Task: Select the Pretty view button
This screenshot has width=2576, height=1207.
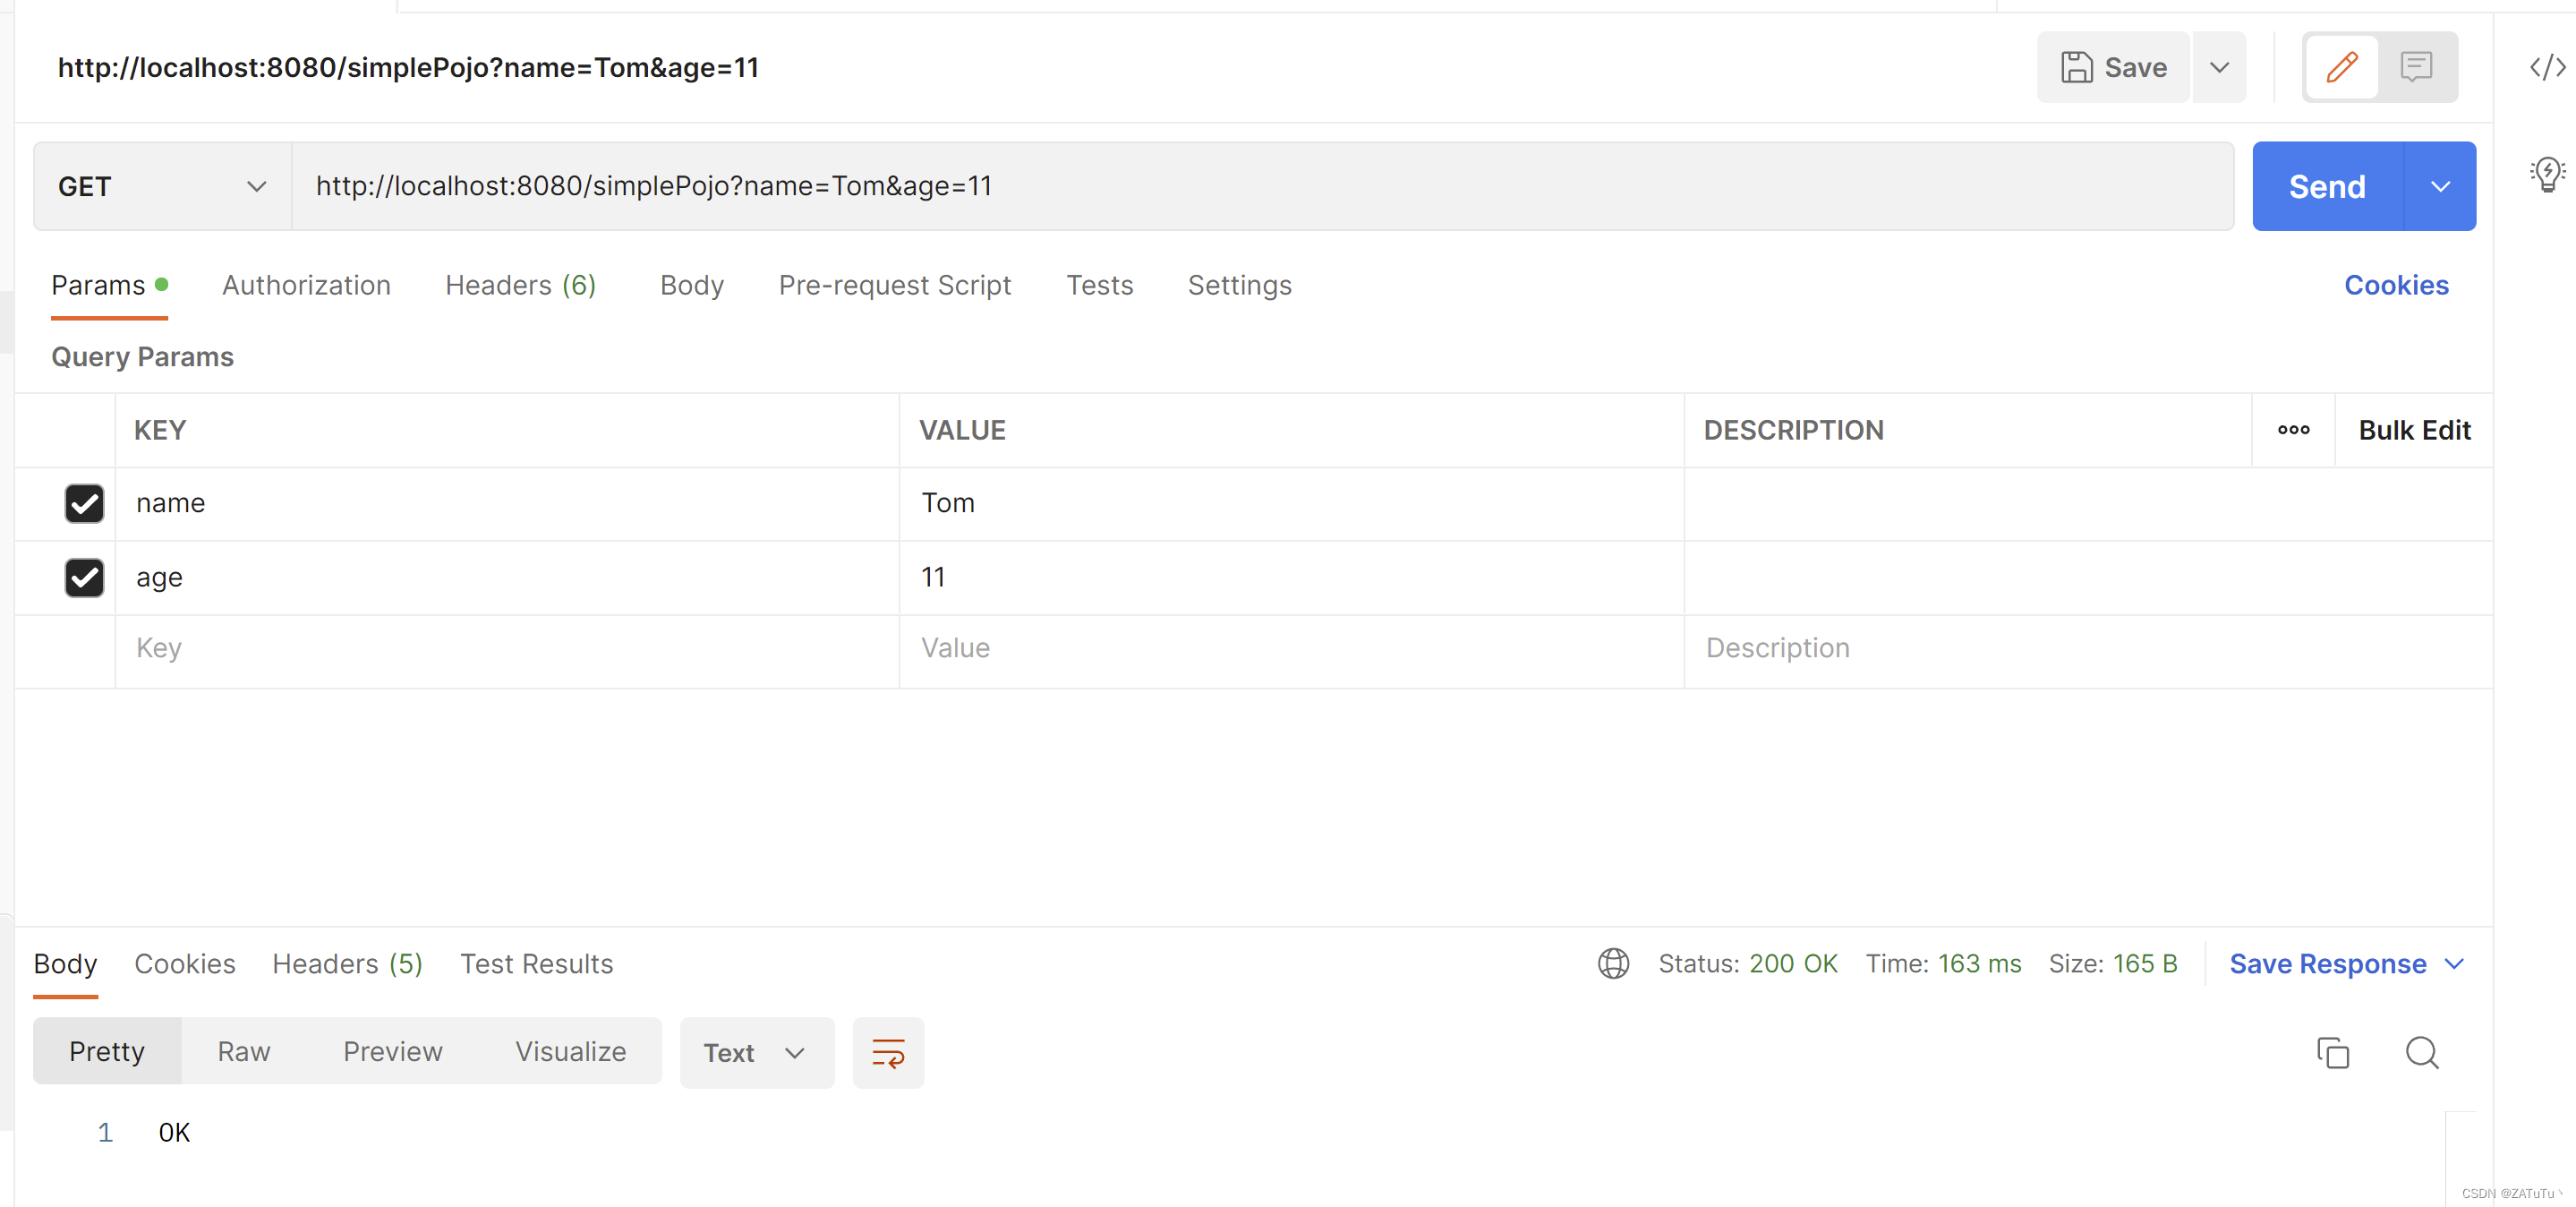Action: tap(107, 1052)
